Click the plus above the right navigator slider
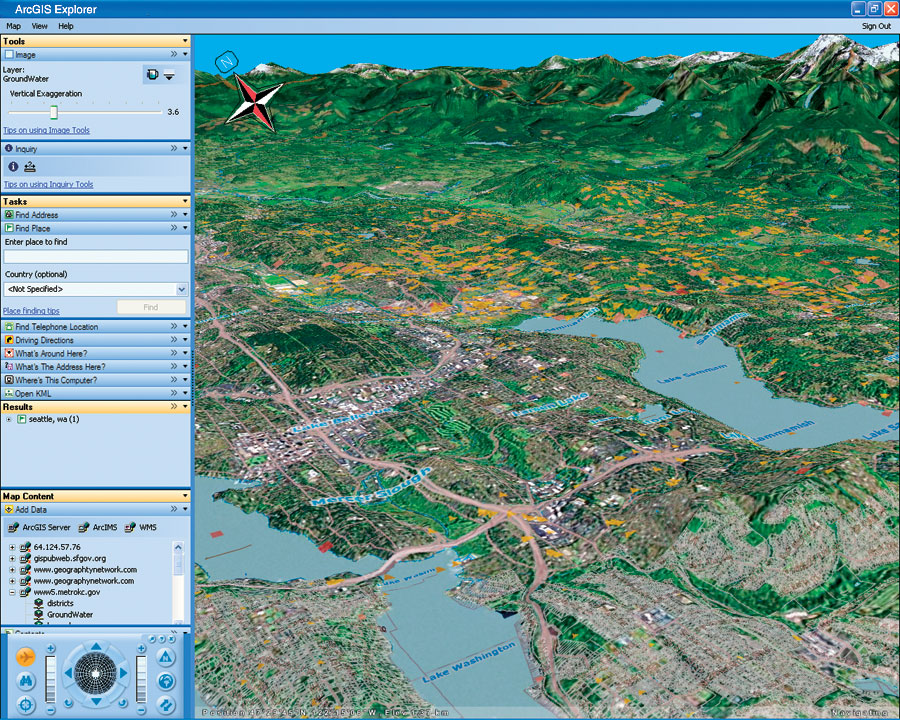Image resolution: width=900 pixels, height=720 pixels. tap(141, 648)
